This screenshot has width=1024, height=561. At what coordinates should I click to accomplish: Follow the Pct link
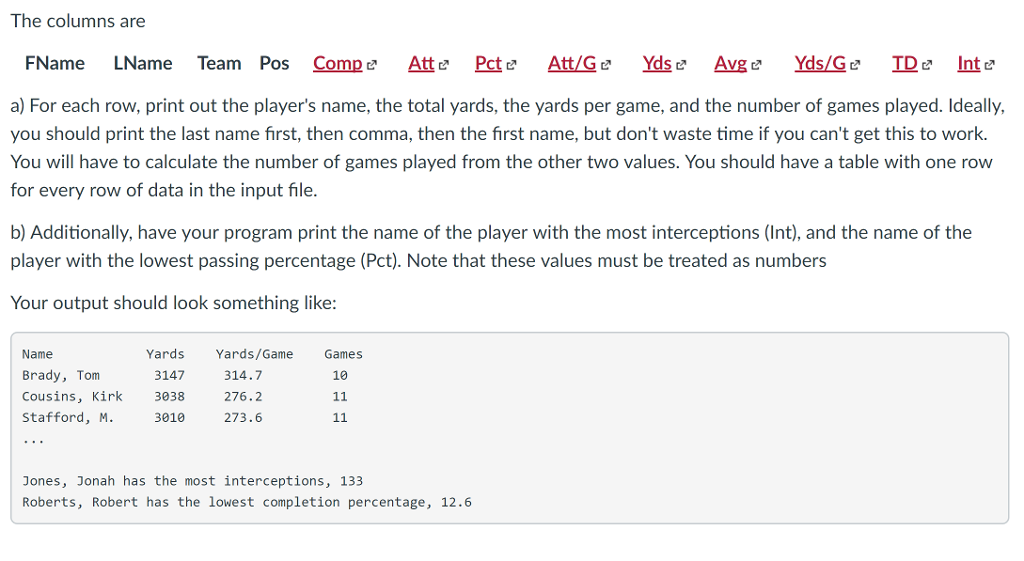(488, 63)
